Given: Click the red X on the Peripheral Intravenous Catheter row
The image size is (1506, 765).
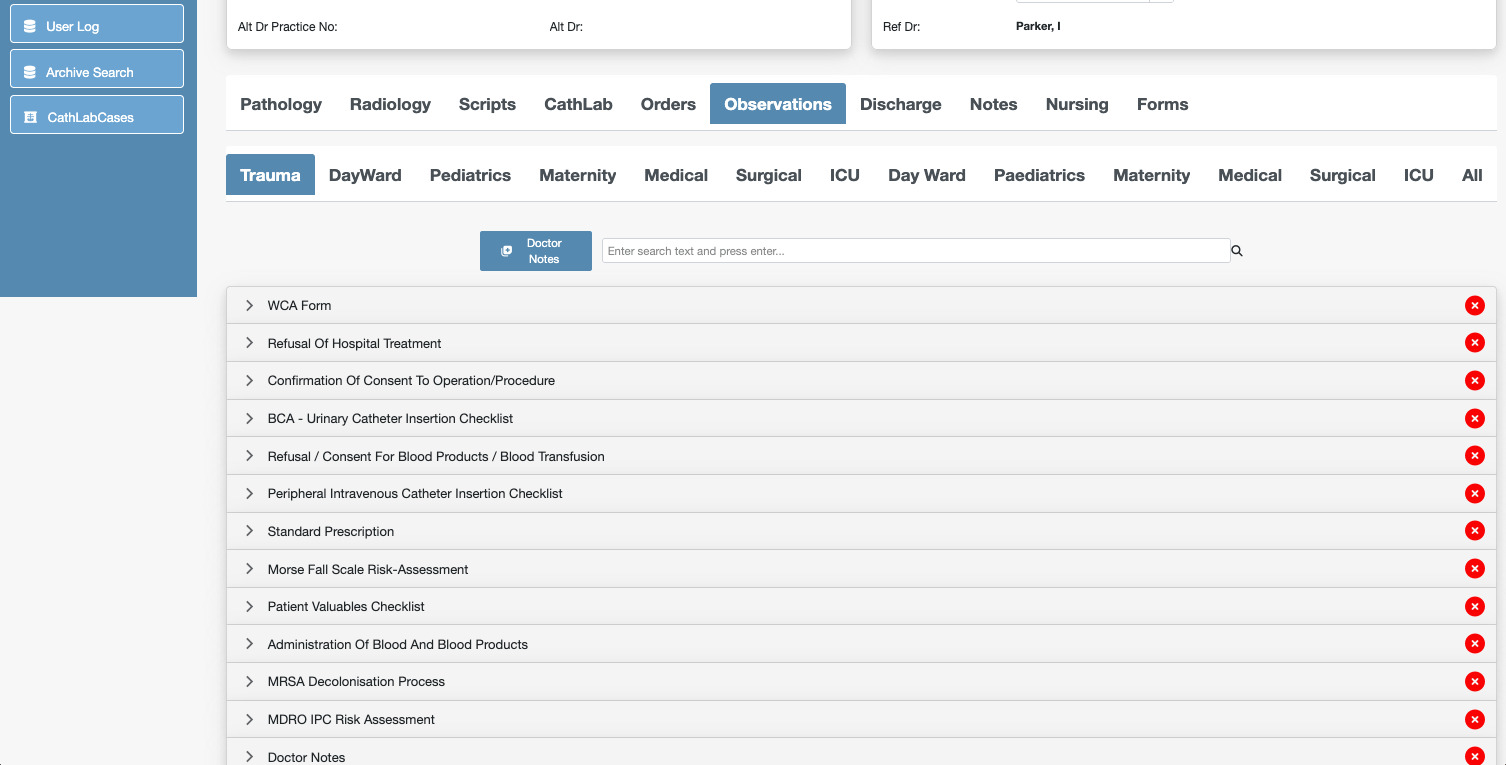Looking at the screenshot, I should pyautogui.click(x=1474, y=494).
